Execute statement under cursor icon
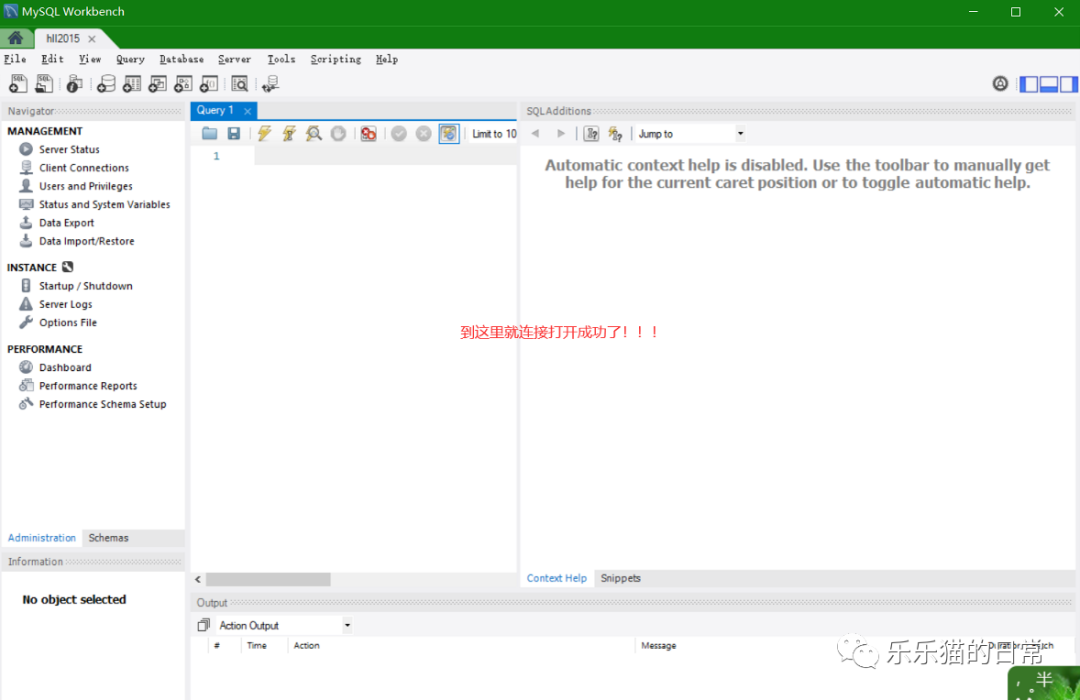This screenshot has height=700, width=1080. click(289, 134)
